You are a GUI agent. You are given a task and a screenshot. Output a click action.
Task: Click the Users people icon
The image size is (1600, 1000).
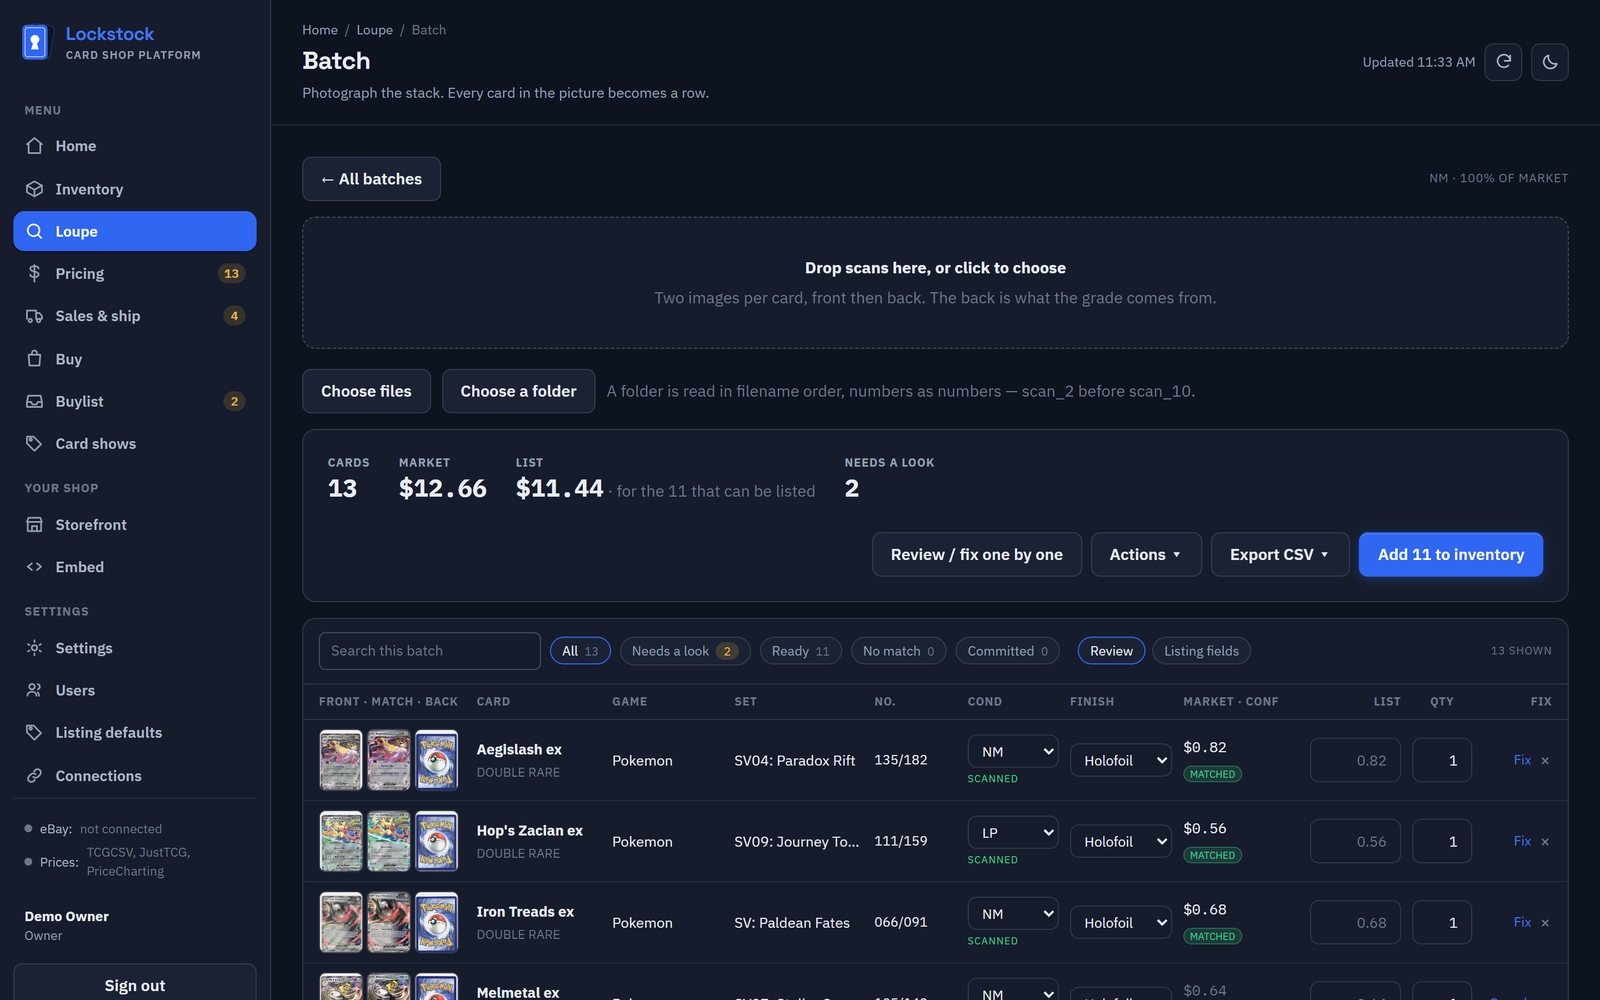point(34,690)
